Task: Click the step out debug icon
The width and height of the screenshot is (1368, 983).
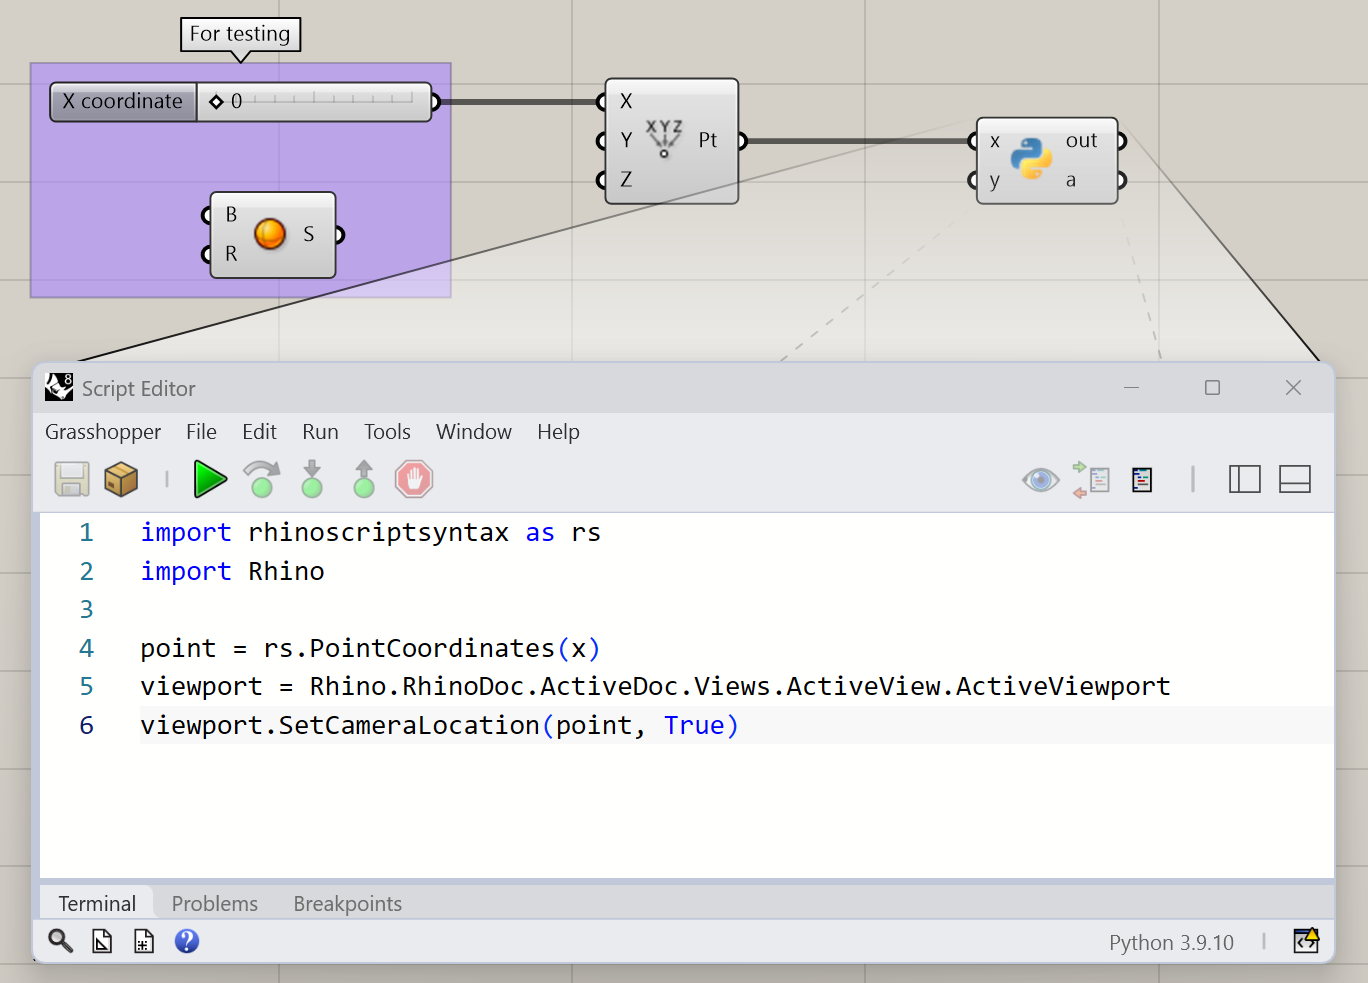Action: pos(364,479)
